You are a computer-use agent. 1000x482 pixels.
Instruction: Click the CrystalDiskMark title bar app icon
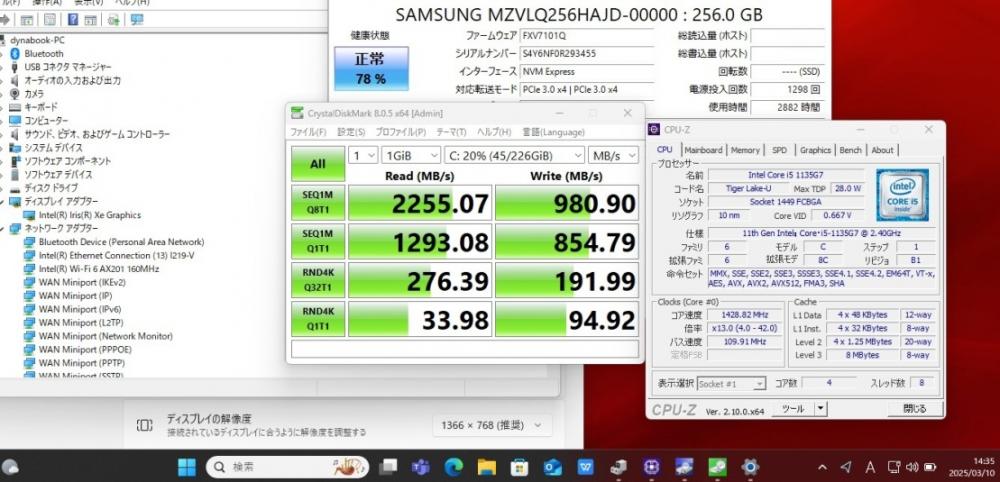pos(297,113)
